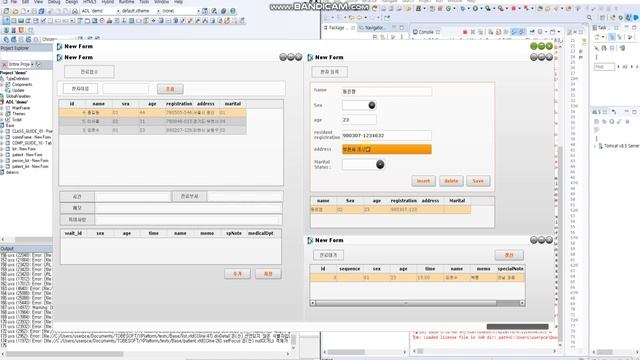Select Script in Project Explorer tree
Screen dimensions: 640x360
coord(17,120)
